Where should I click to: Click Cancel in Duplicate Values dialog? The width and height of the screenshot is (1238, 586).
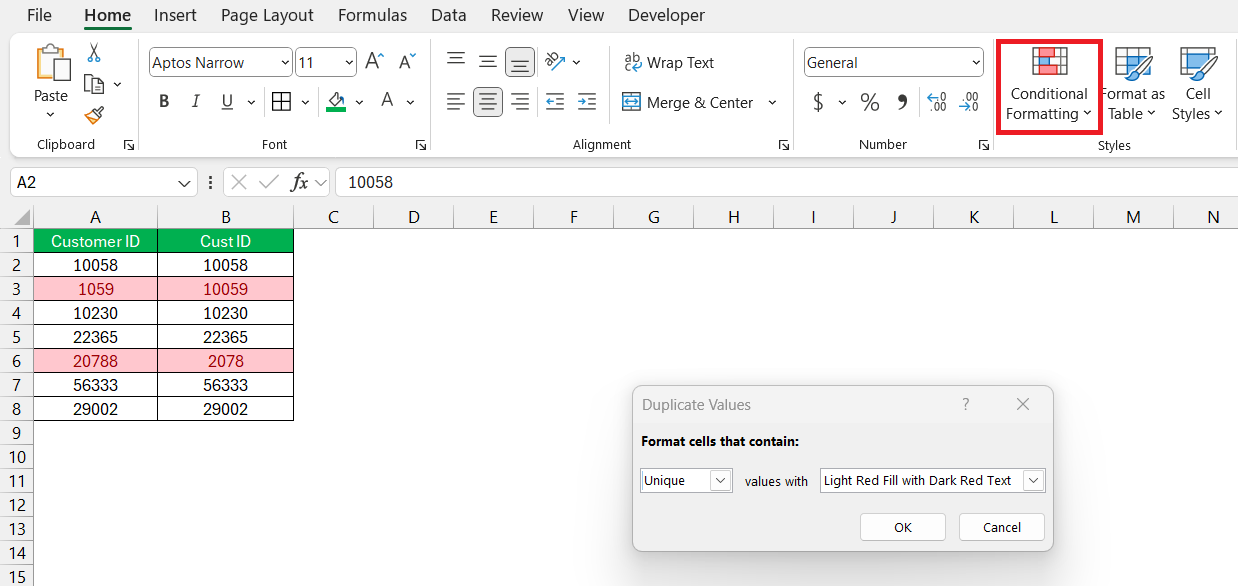(x=1002, y=527)
